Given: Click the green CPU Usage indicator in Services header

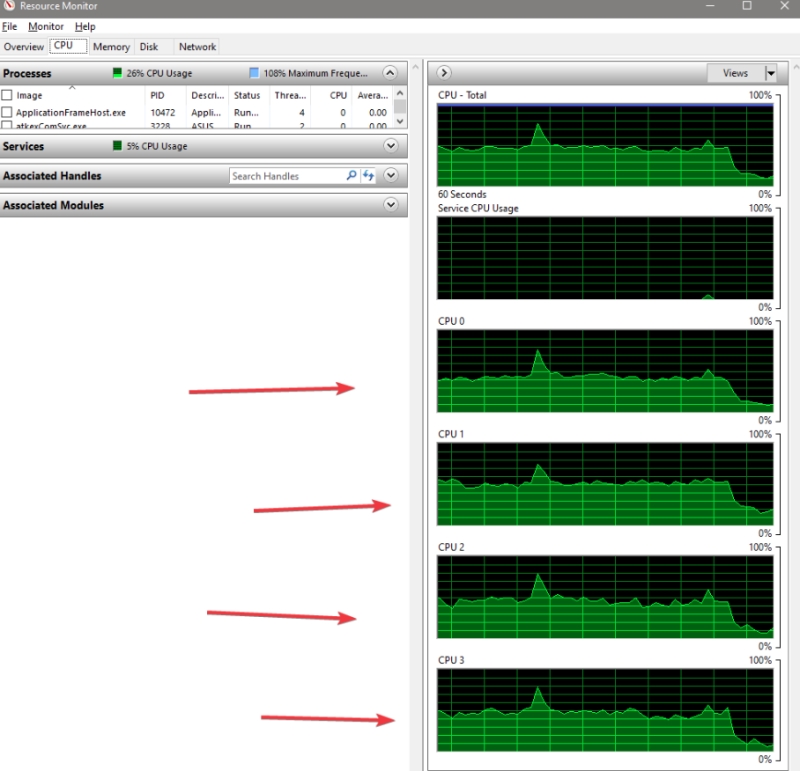Looking at the screenshot, I should tap(117, 146).
